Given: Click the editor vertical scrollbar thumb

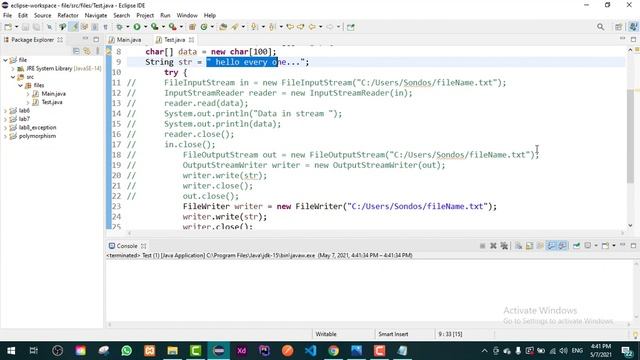Looking at the screenshot, I should click(631, 136).
